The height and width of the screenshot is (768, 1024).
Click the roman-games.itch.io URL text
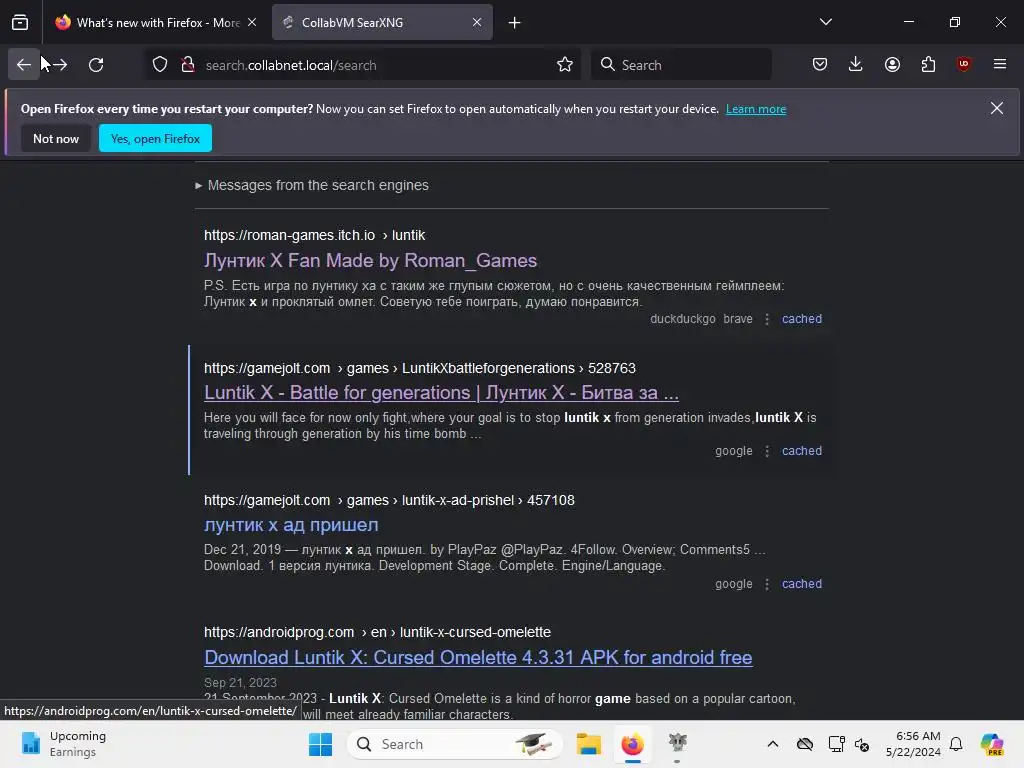click(x=314, y=235)
